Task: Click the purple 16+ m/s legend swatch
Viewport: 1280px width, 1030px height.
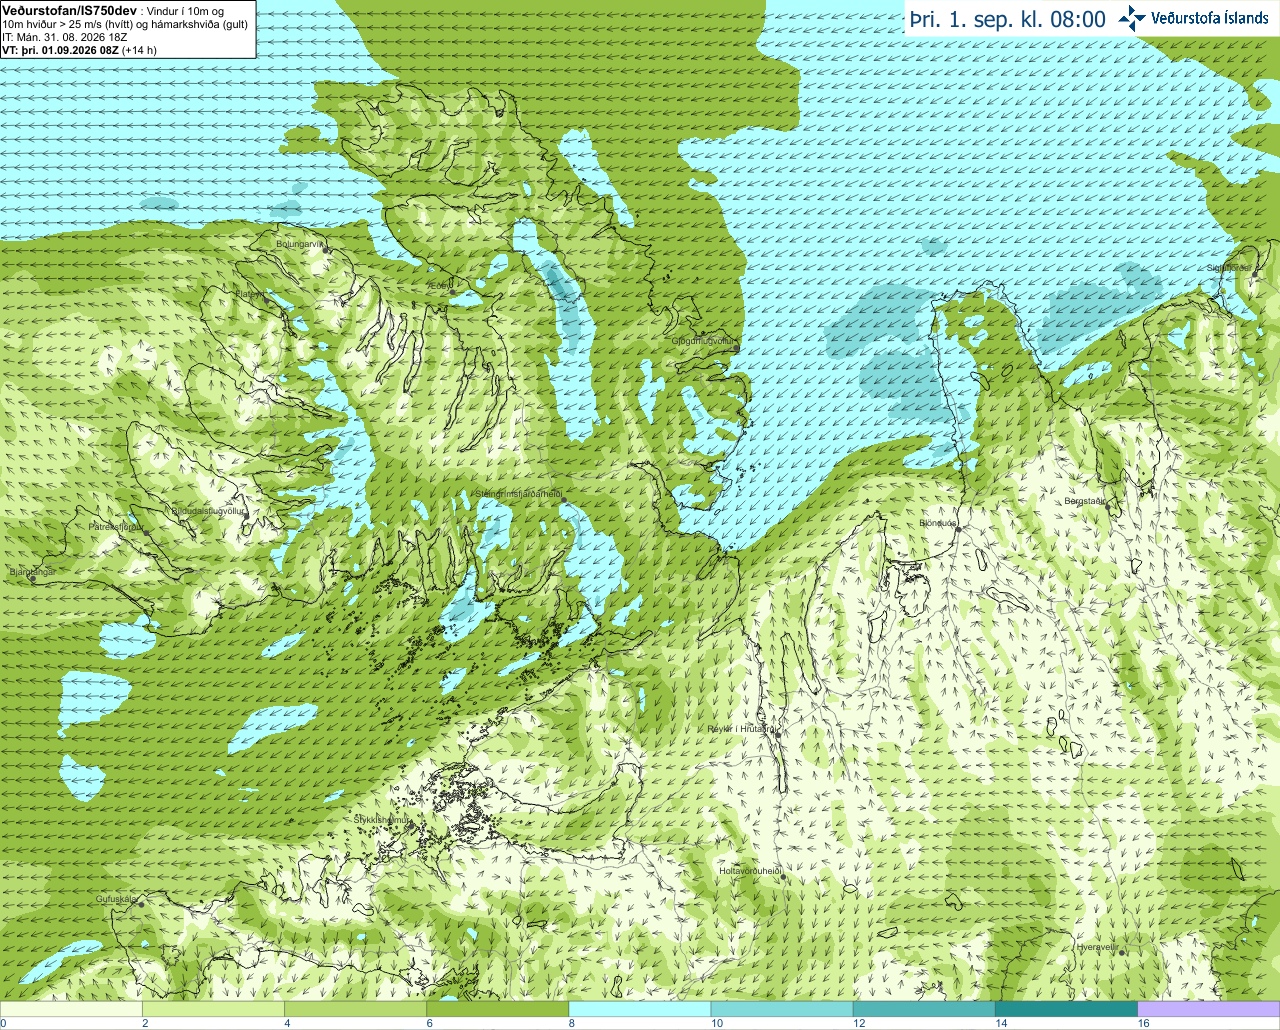Action: (1208, 1009)
